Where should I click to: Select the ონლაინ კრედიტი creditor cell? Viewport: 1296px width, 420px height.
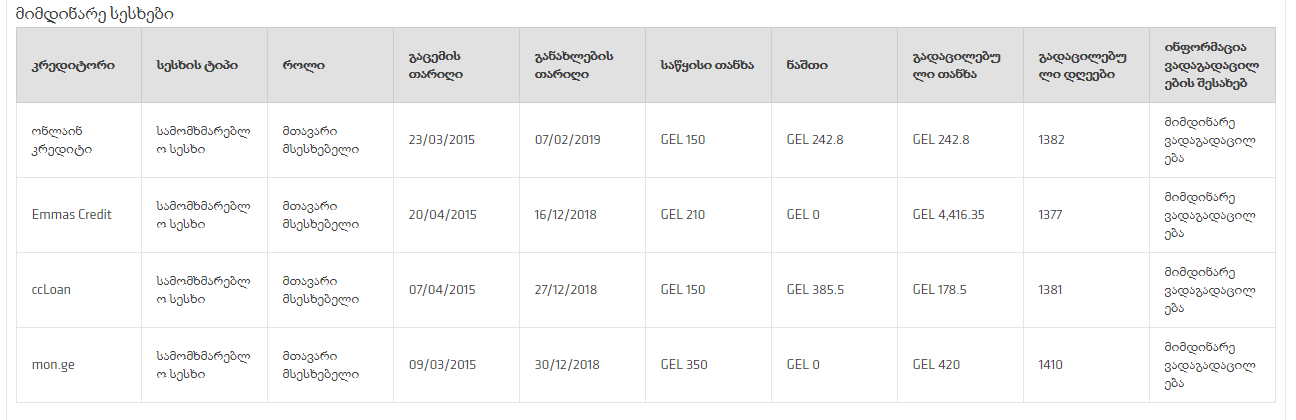click(62, 140)
